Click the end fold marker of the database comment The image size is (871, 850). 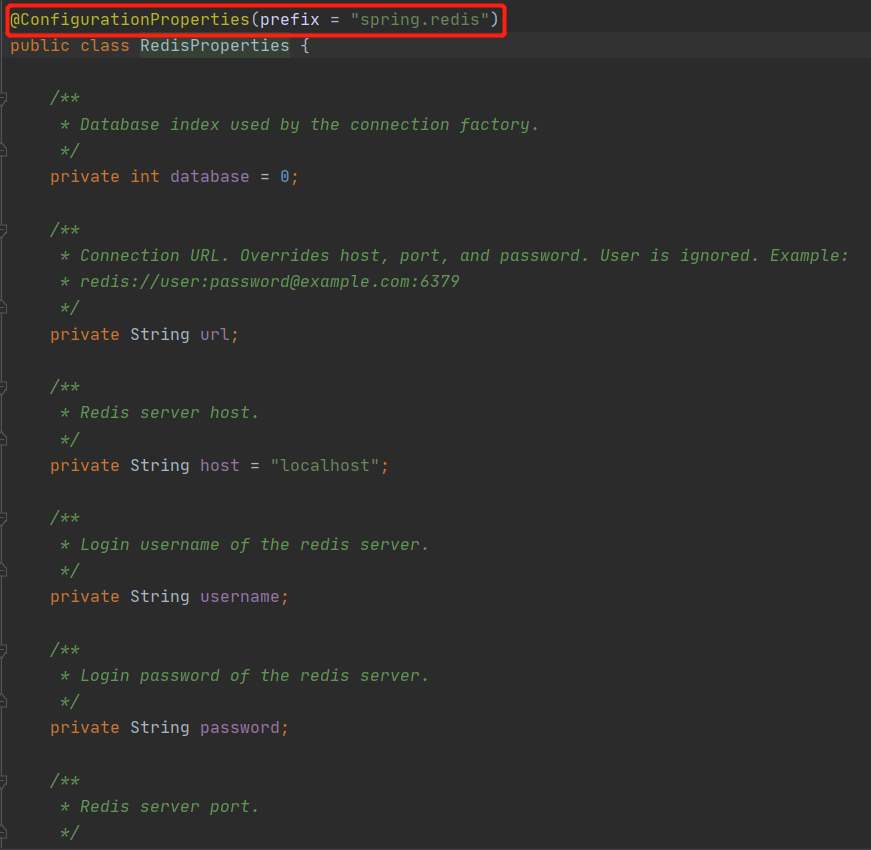(3, 151)
